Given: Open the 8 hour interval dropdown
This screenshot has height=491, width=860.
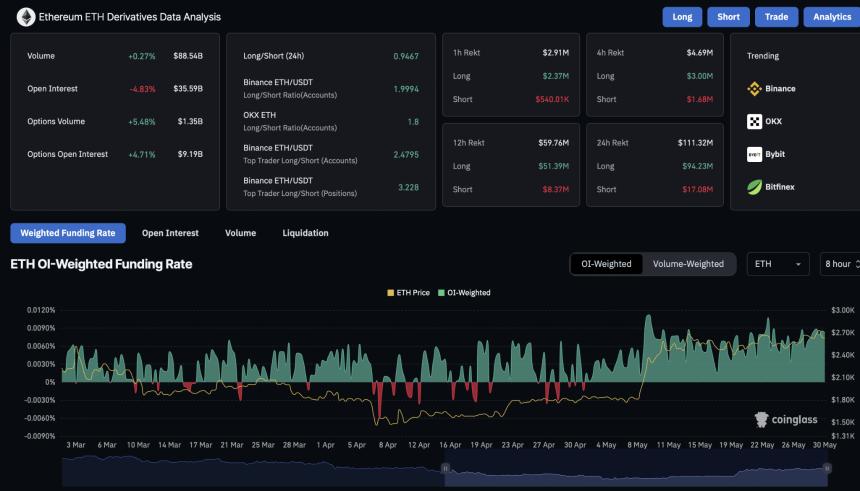Looking at the screenshot, I should [x=839, y=264].
